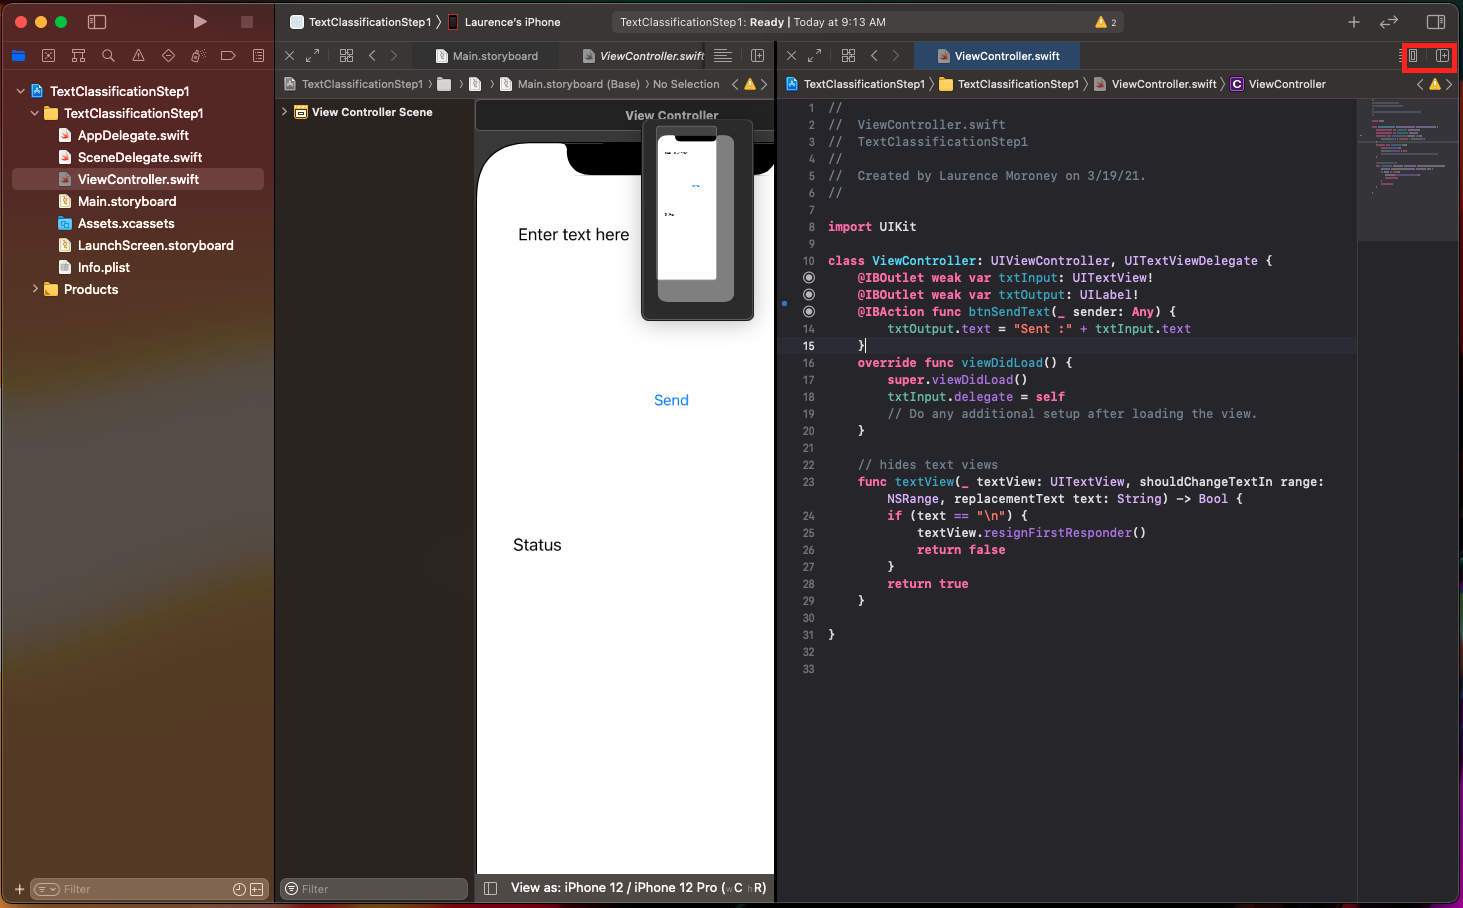This screenshot has height=908, width=1463.
Task: Open the Source Control navigator icon
Action: 48,56
